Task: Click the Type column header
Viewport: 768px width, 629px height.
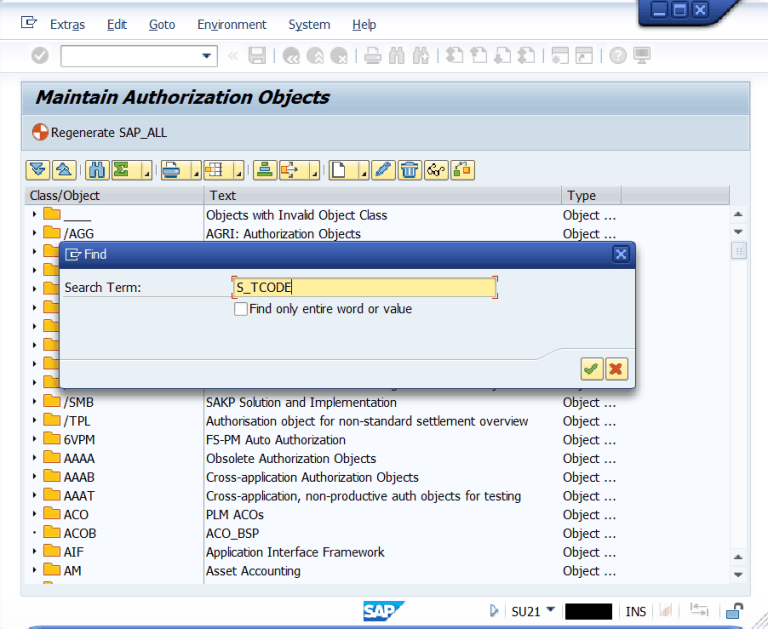Action: point(591,195)
